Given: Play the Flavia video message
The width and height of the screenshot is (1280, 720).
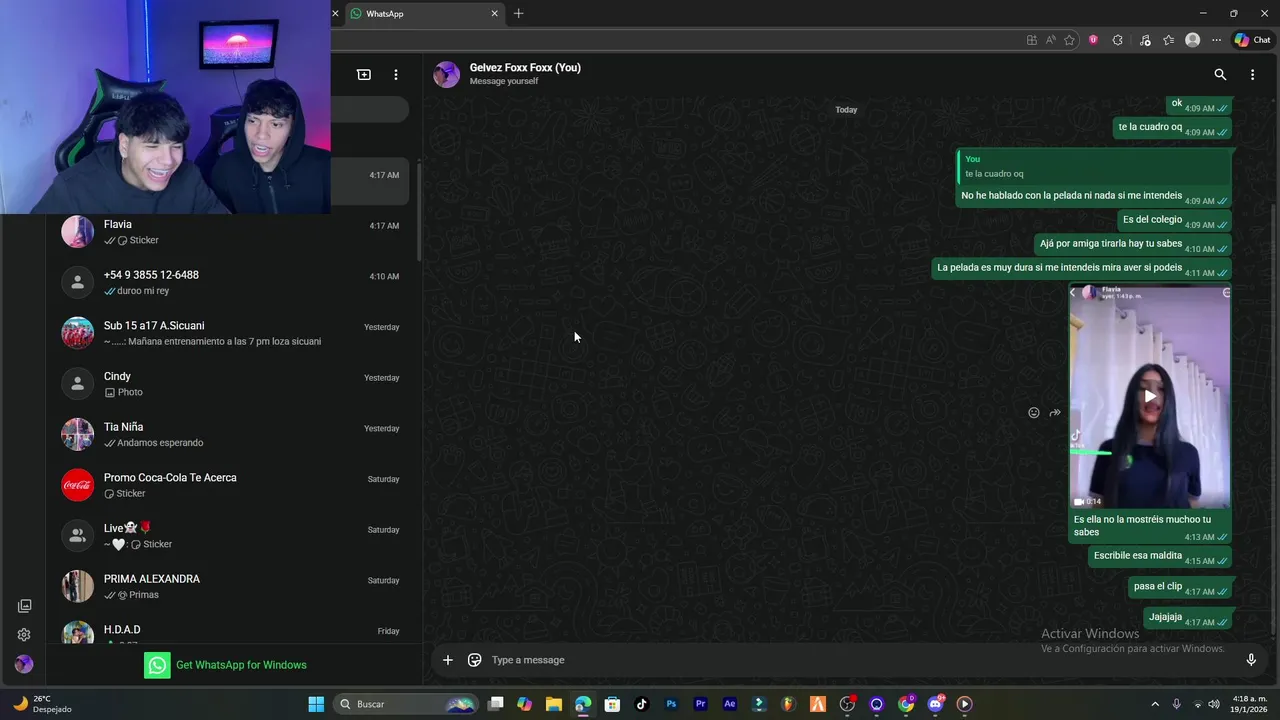Looking at the screenshot, I should (1150, 397).
